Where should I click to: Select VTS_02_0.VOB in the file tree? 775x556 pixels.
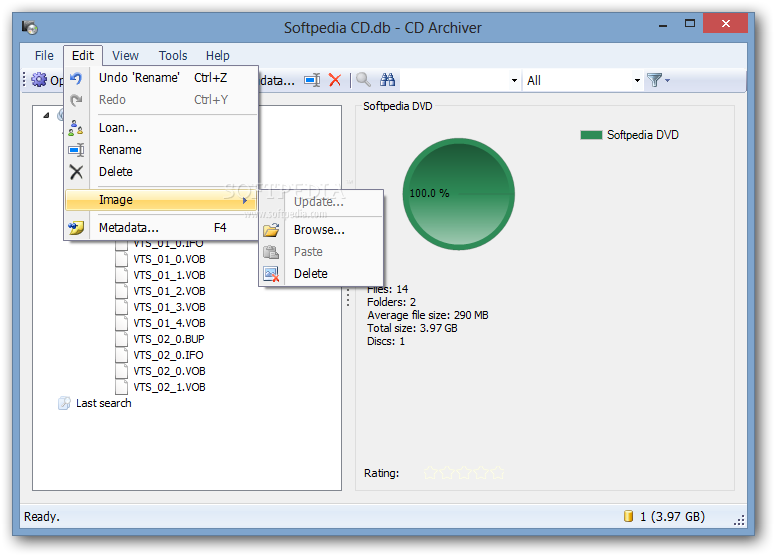[169, 371]
